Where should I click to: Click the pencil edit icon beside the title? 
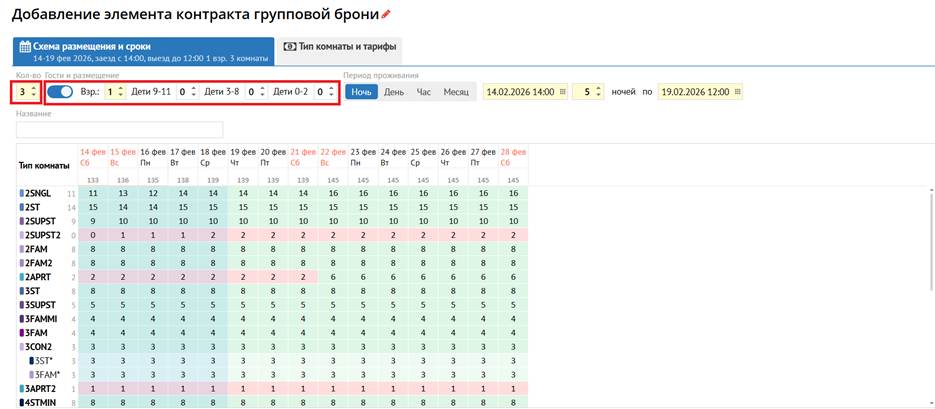point(387,15)
